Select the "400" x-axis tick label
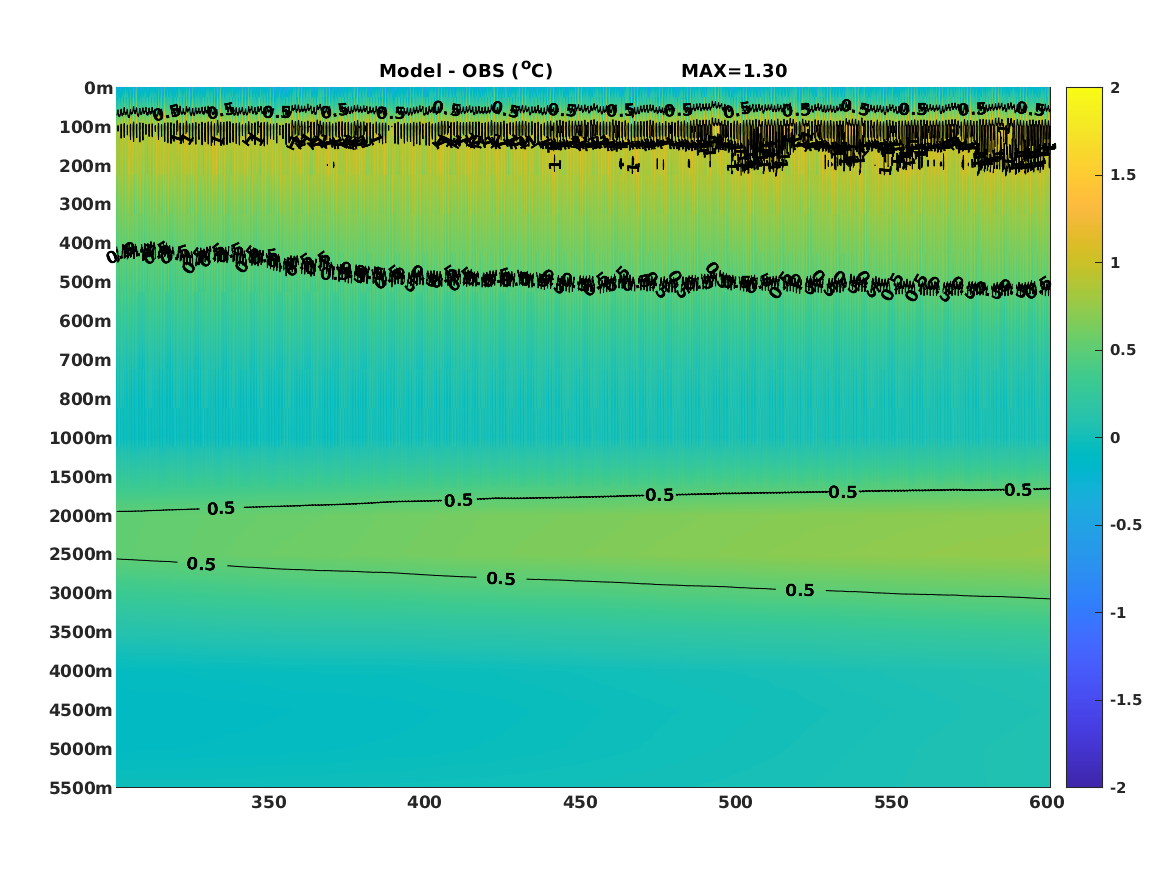The width and height of the screenshot is (1167, 875). (x=424, y=803)
